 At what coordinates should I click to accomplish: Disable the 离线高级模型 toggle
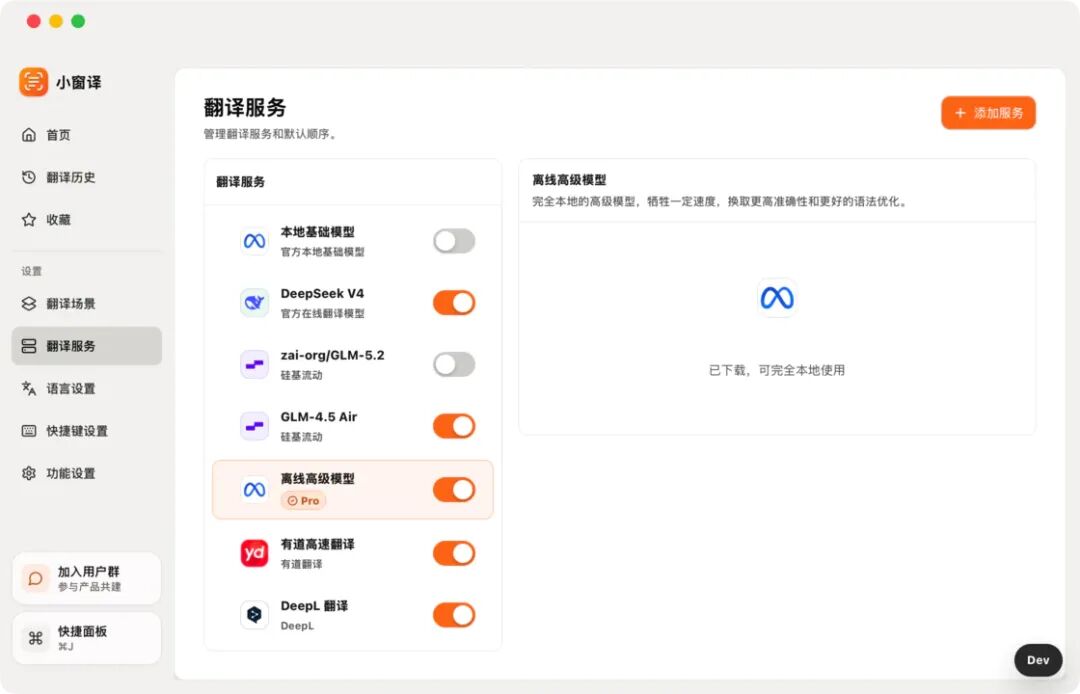[454, 490]
